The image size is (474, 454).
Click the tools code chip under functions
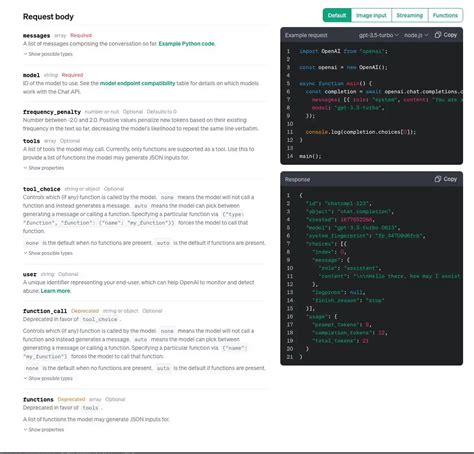[x=90, y=408]
